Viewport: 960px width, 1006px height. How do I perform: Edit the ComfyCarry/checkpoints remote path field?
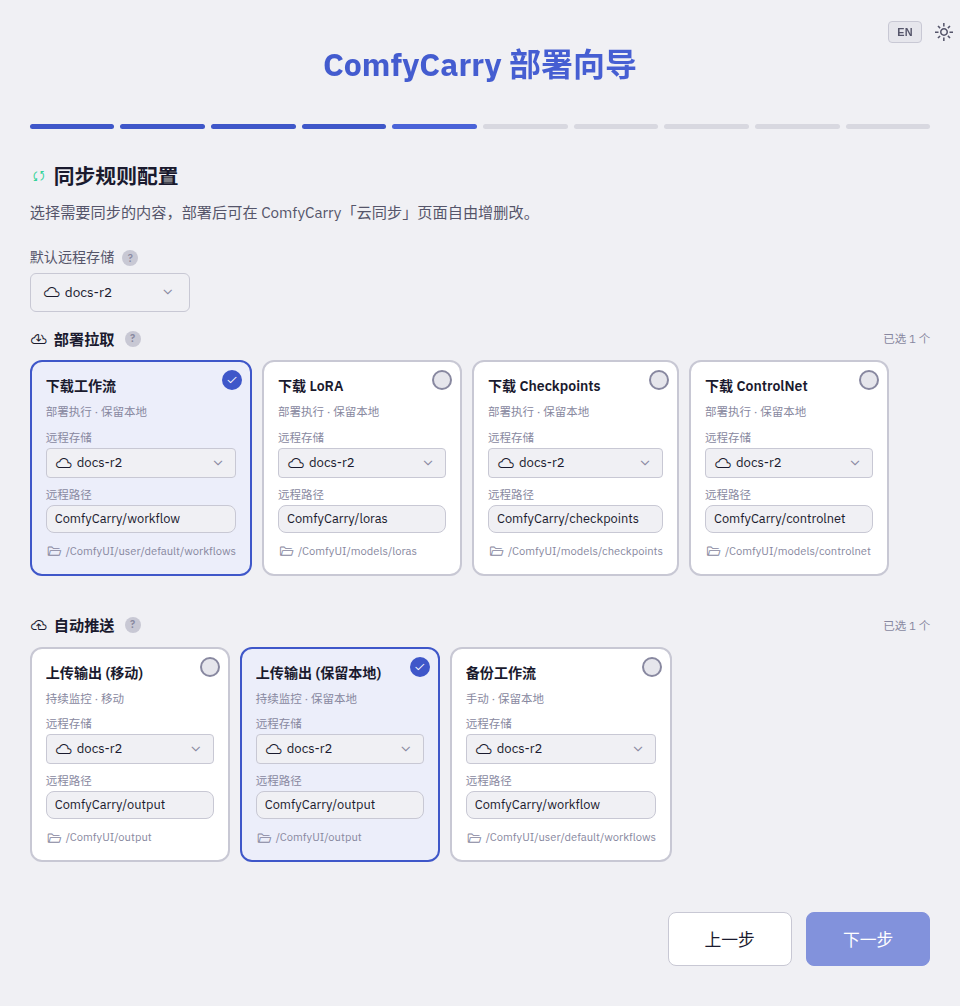pos(575,519)
